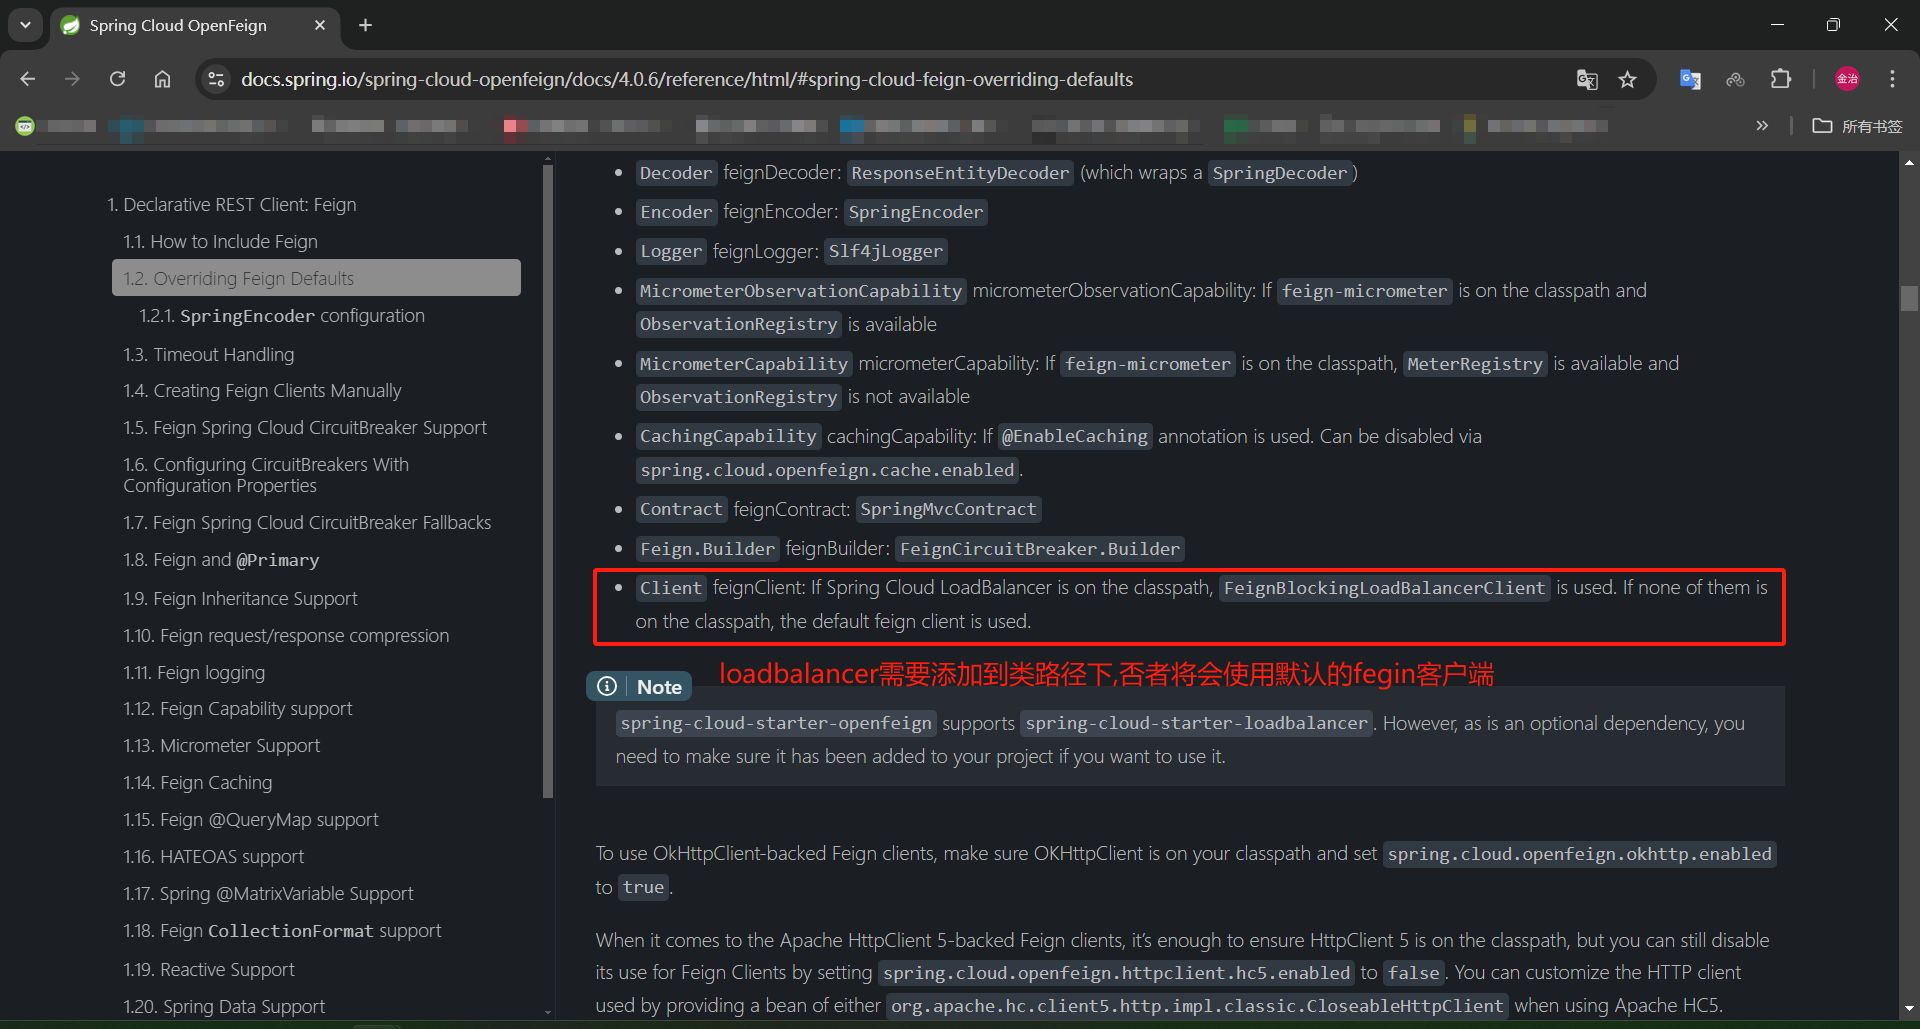Bookmark this page with the star icon
Image resolution: width=1920 pixels, height=1029 pixels.
(1628, 79)
